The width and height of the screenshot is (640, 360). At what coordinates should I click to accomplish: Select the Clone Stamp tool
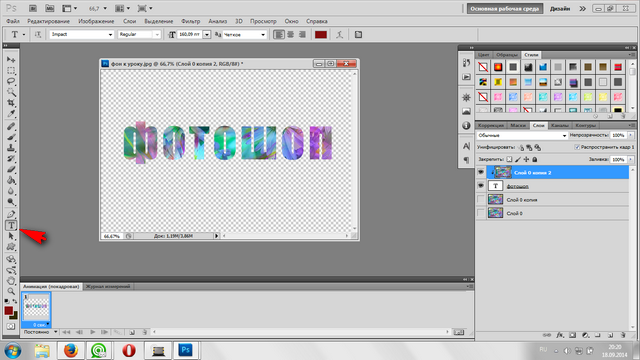(11, 148)
